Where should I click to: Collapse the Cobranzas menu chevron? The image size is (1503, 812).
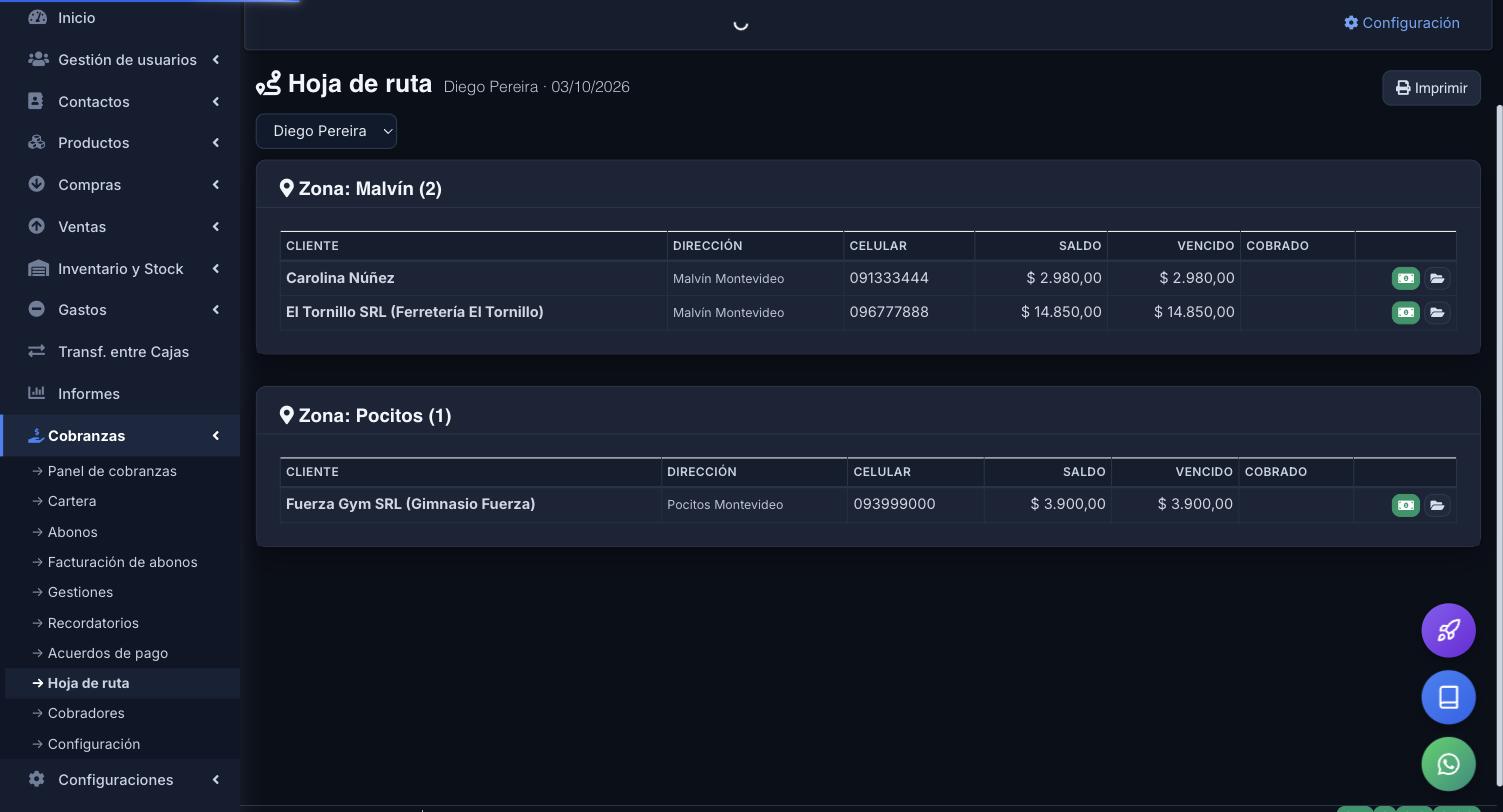pyautogui.click(x=215, y=435)
